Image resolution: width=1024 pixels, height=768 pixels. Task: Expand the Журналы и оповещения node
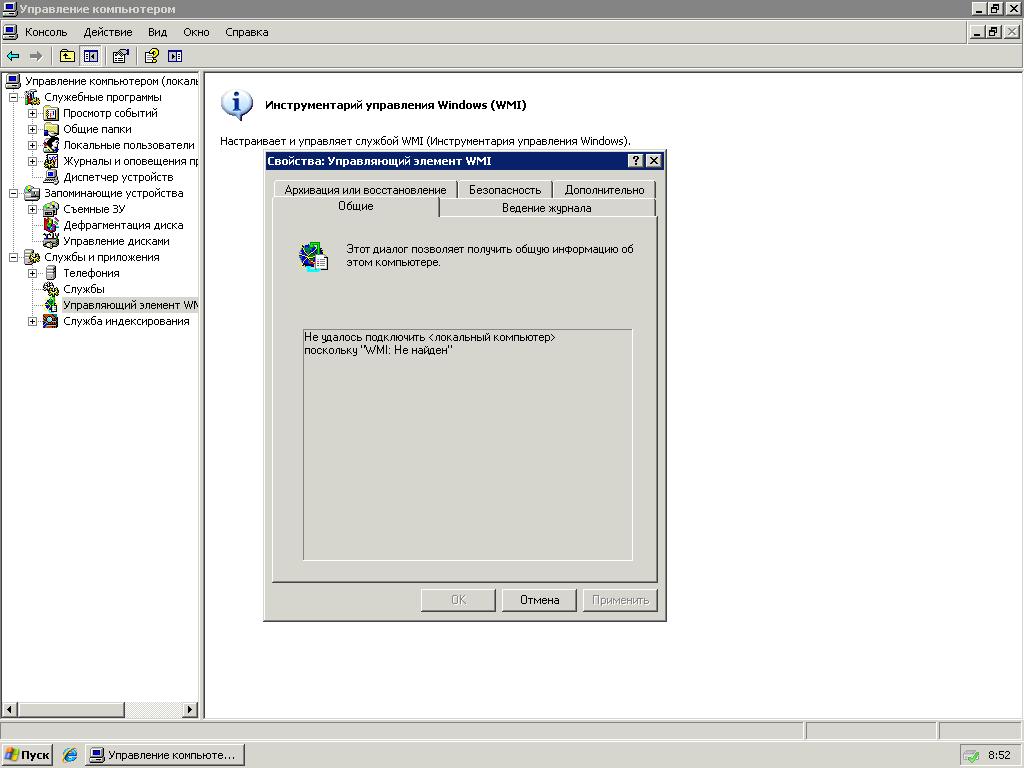tap(32, 161)
